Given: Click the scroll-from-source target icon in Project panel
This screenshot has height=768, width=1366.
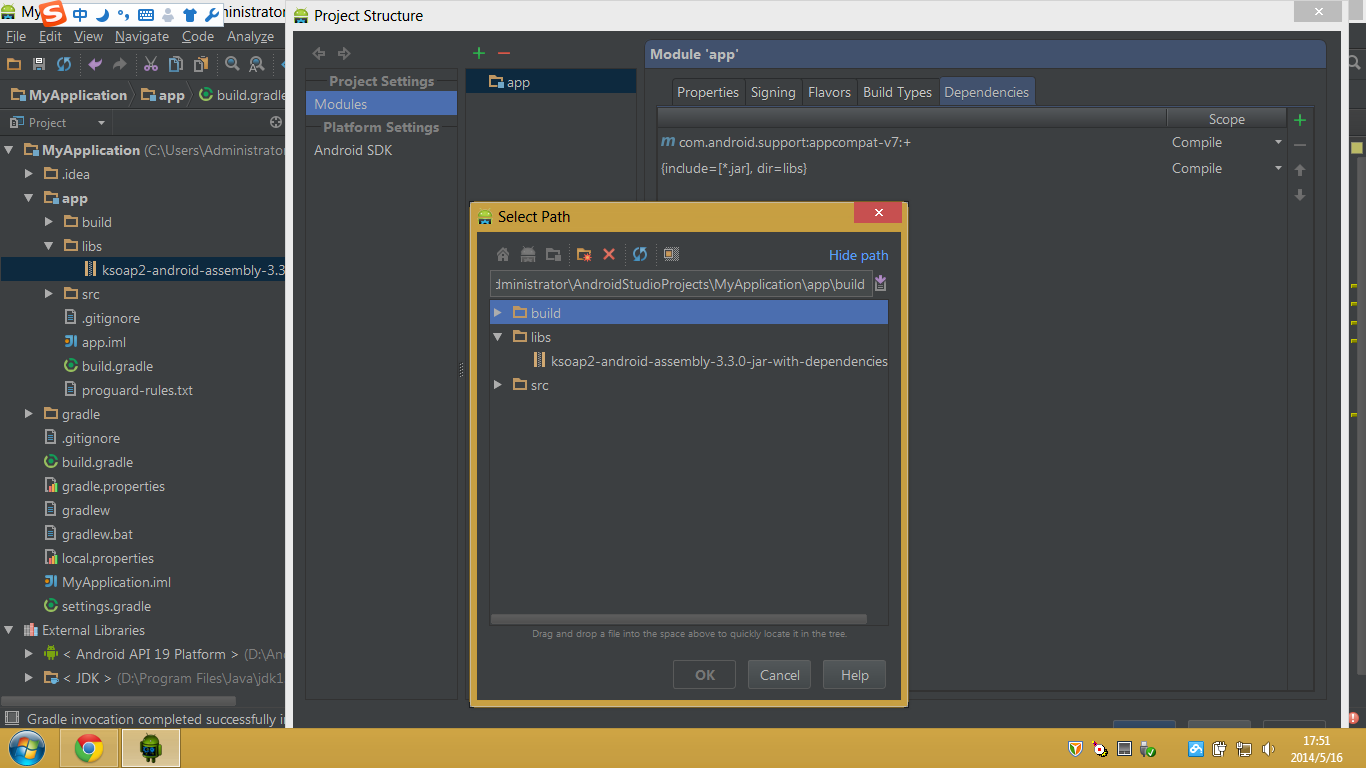Looking at the screenshot, I should coord(276,122).
